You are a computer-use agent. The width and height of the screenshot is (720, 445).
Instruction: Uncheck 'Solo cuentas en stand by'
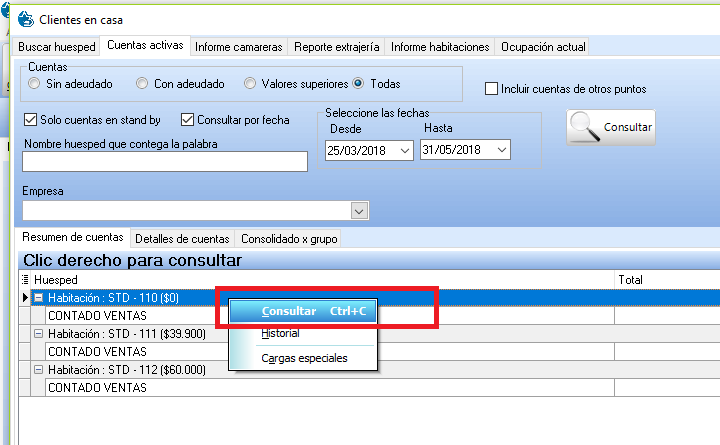(x=30, y=120)
